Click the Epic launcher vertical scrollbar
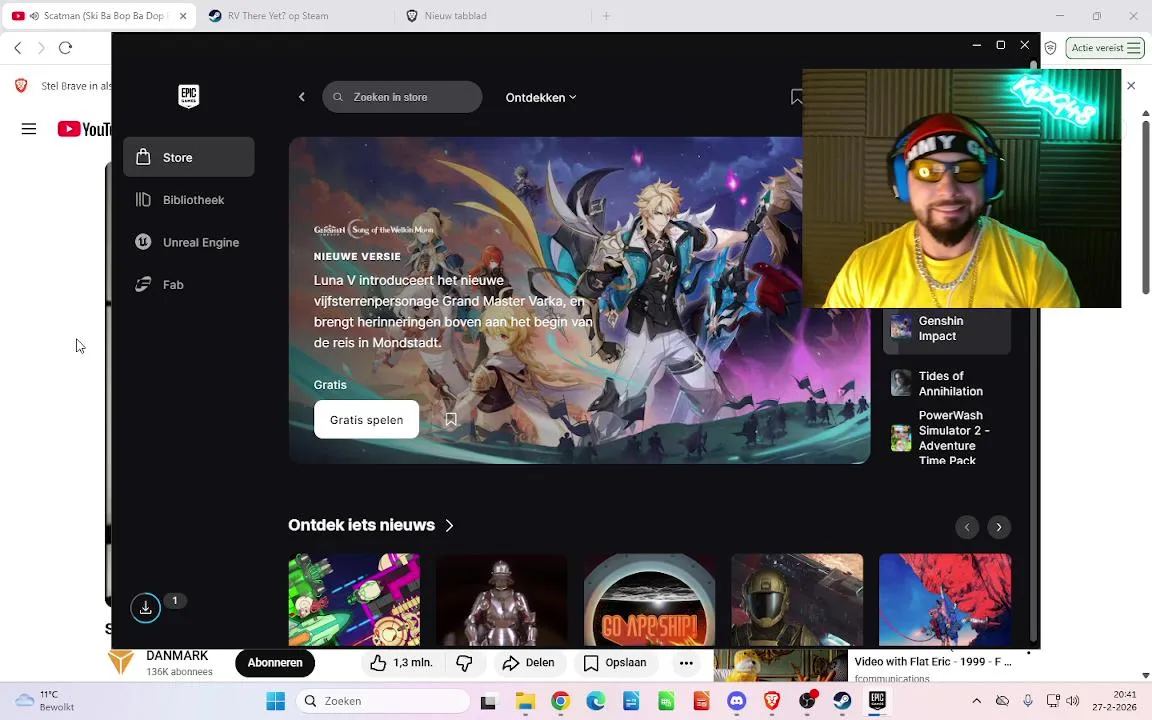The image size is (1152, 720). click(1034, 353)
